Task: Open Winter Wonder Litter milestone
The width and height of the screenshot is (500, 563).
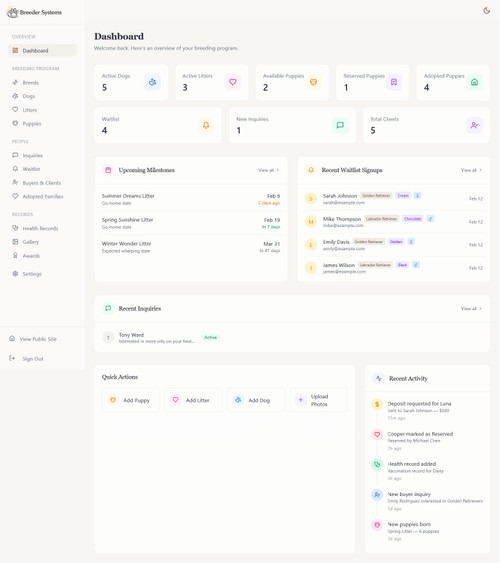Action: pos(191,247)
